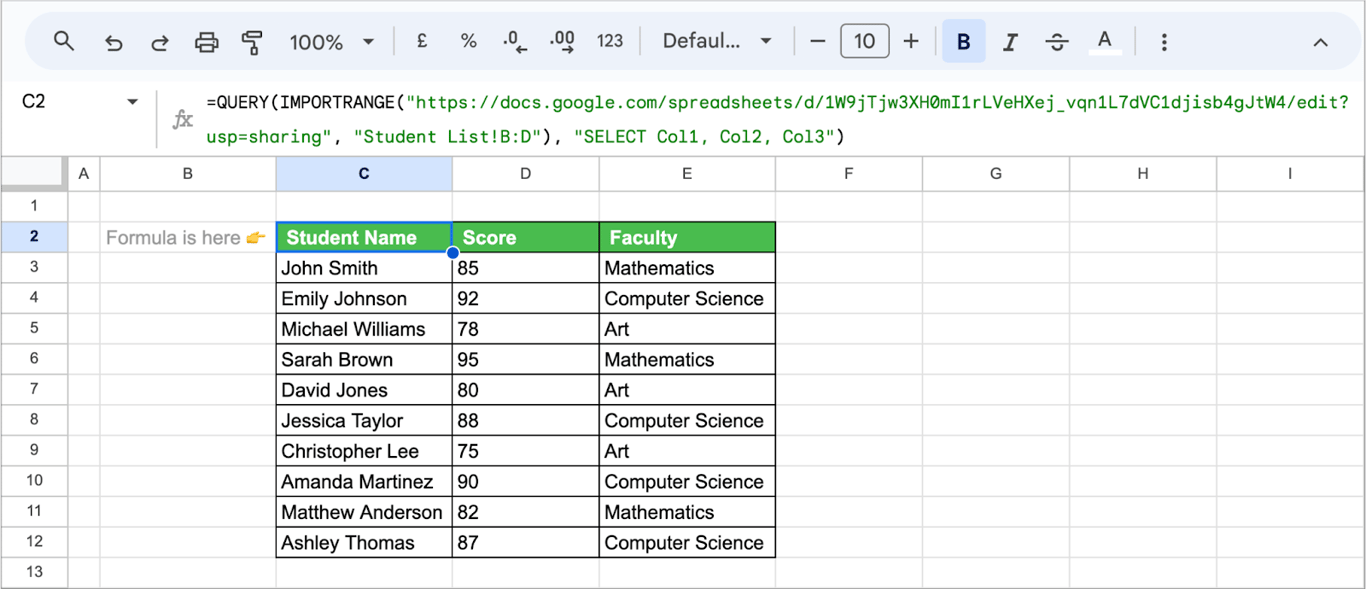Select column B header

[x=188, y=174]
